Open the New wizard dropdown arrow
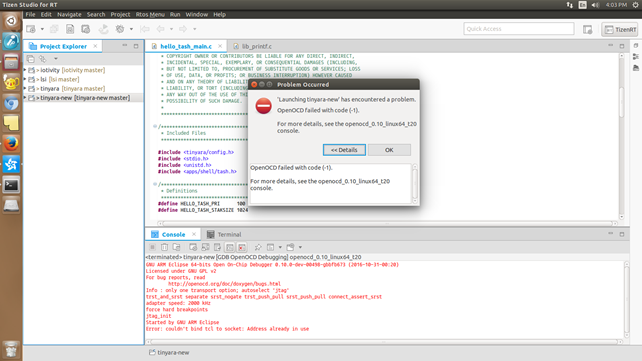Image resolution: width=642 pixels, height=361 pixels. [42, 29]
